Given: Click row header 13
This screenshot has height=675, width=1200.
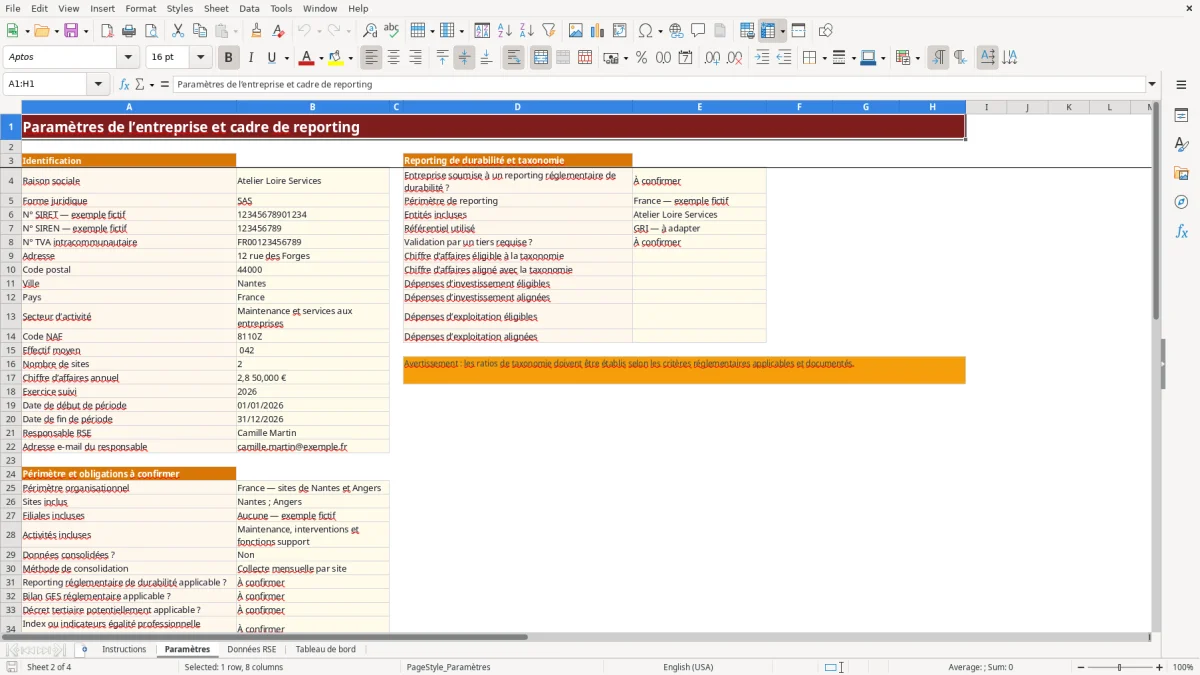Looking at the screenshot, I should [x=11, y=316].
